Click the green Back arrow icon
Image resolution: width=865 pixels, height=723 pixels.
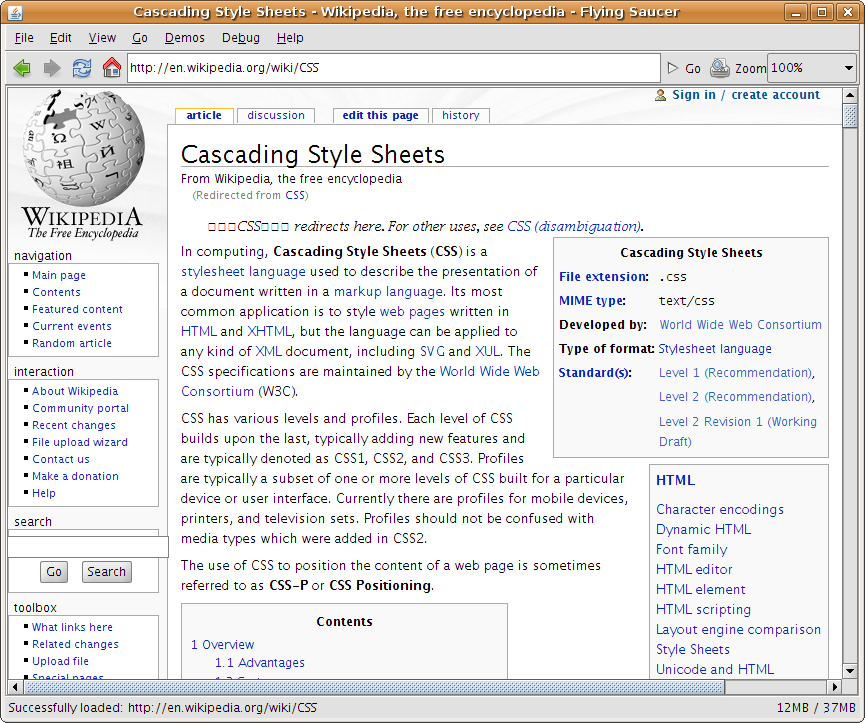pos(22,68)
